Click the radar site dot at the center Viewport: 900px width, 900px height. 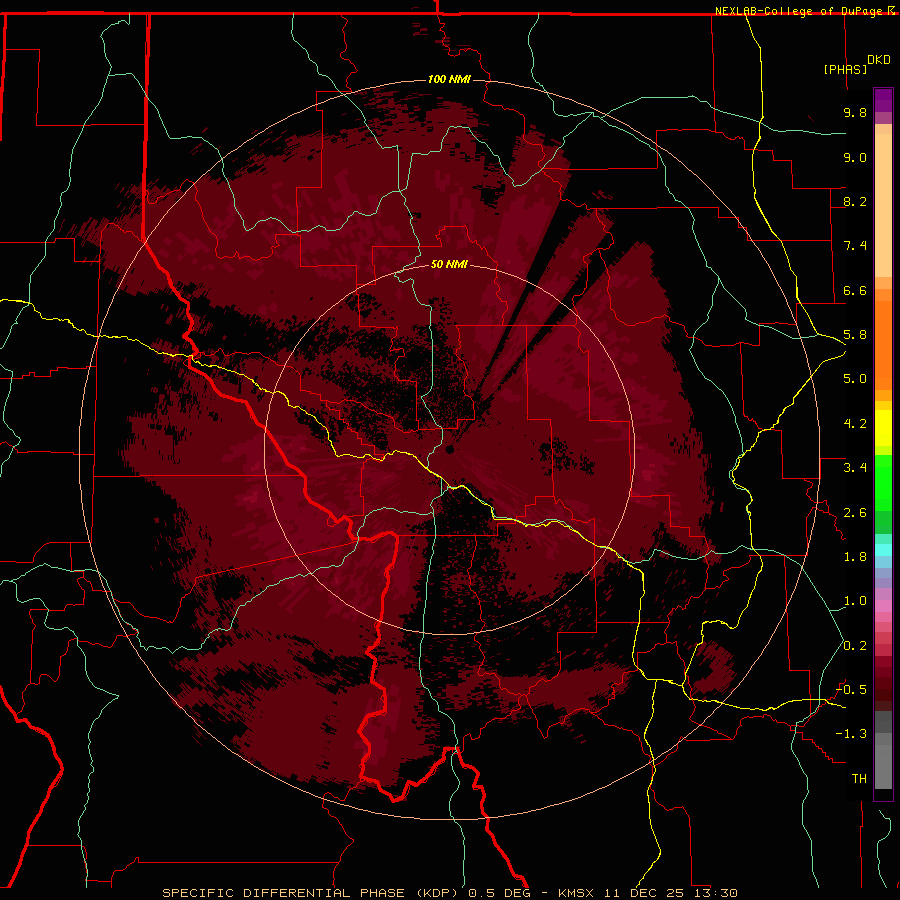(x=450, y=449)
